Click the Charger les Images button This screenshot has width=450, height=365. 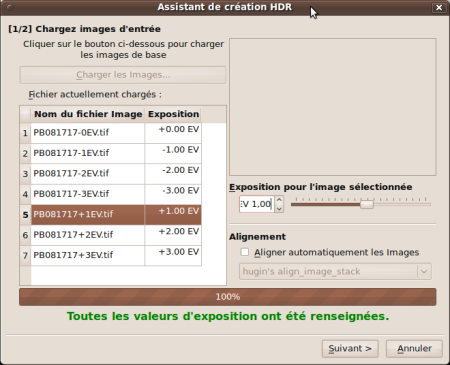click(123, 75)
